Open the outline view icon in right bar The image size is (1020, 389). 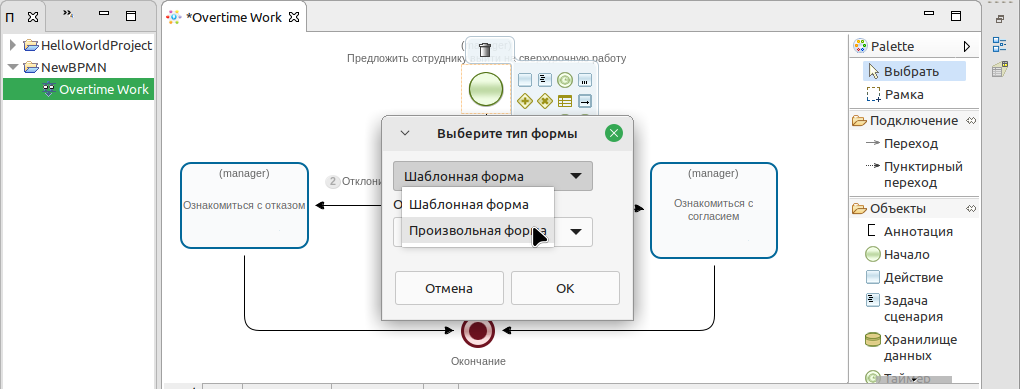coord(999,44)
